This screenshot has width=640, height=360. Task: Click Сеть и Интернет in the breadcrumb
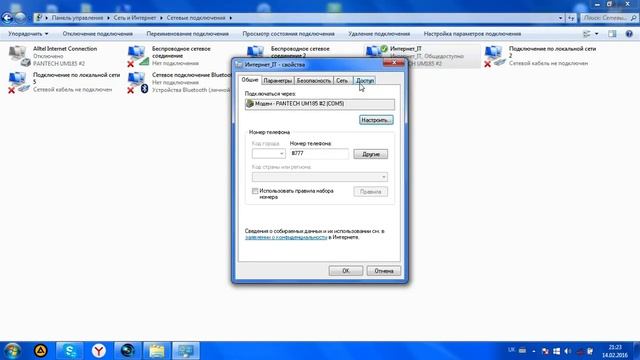(135, 18)
